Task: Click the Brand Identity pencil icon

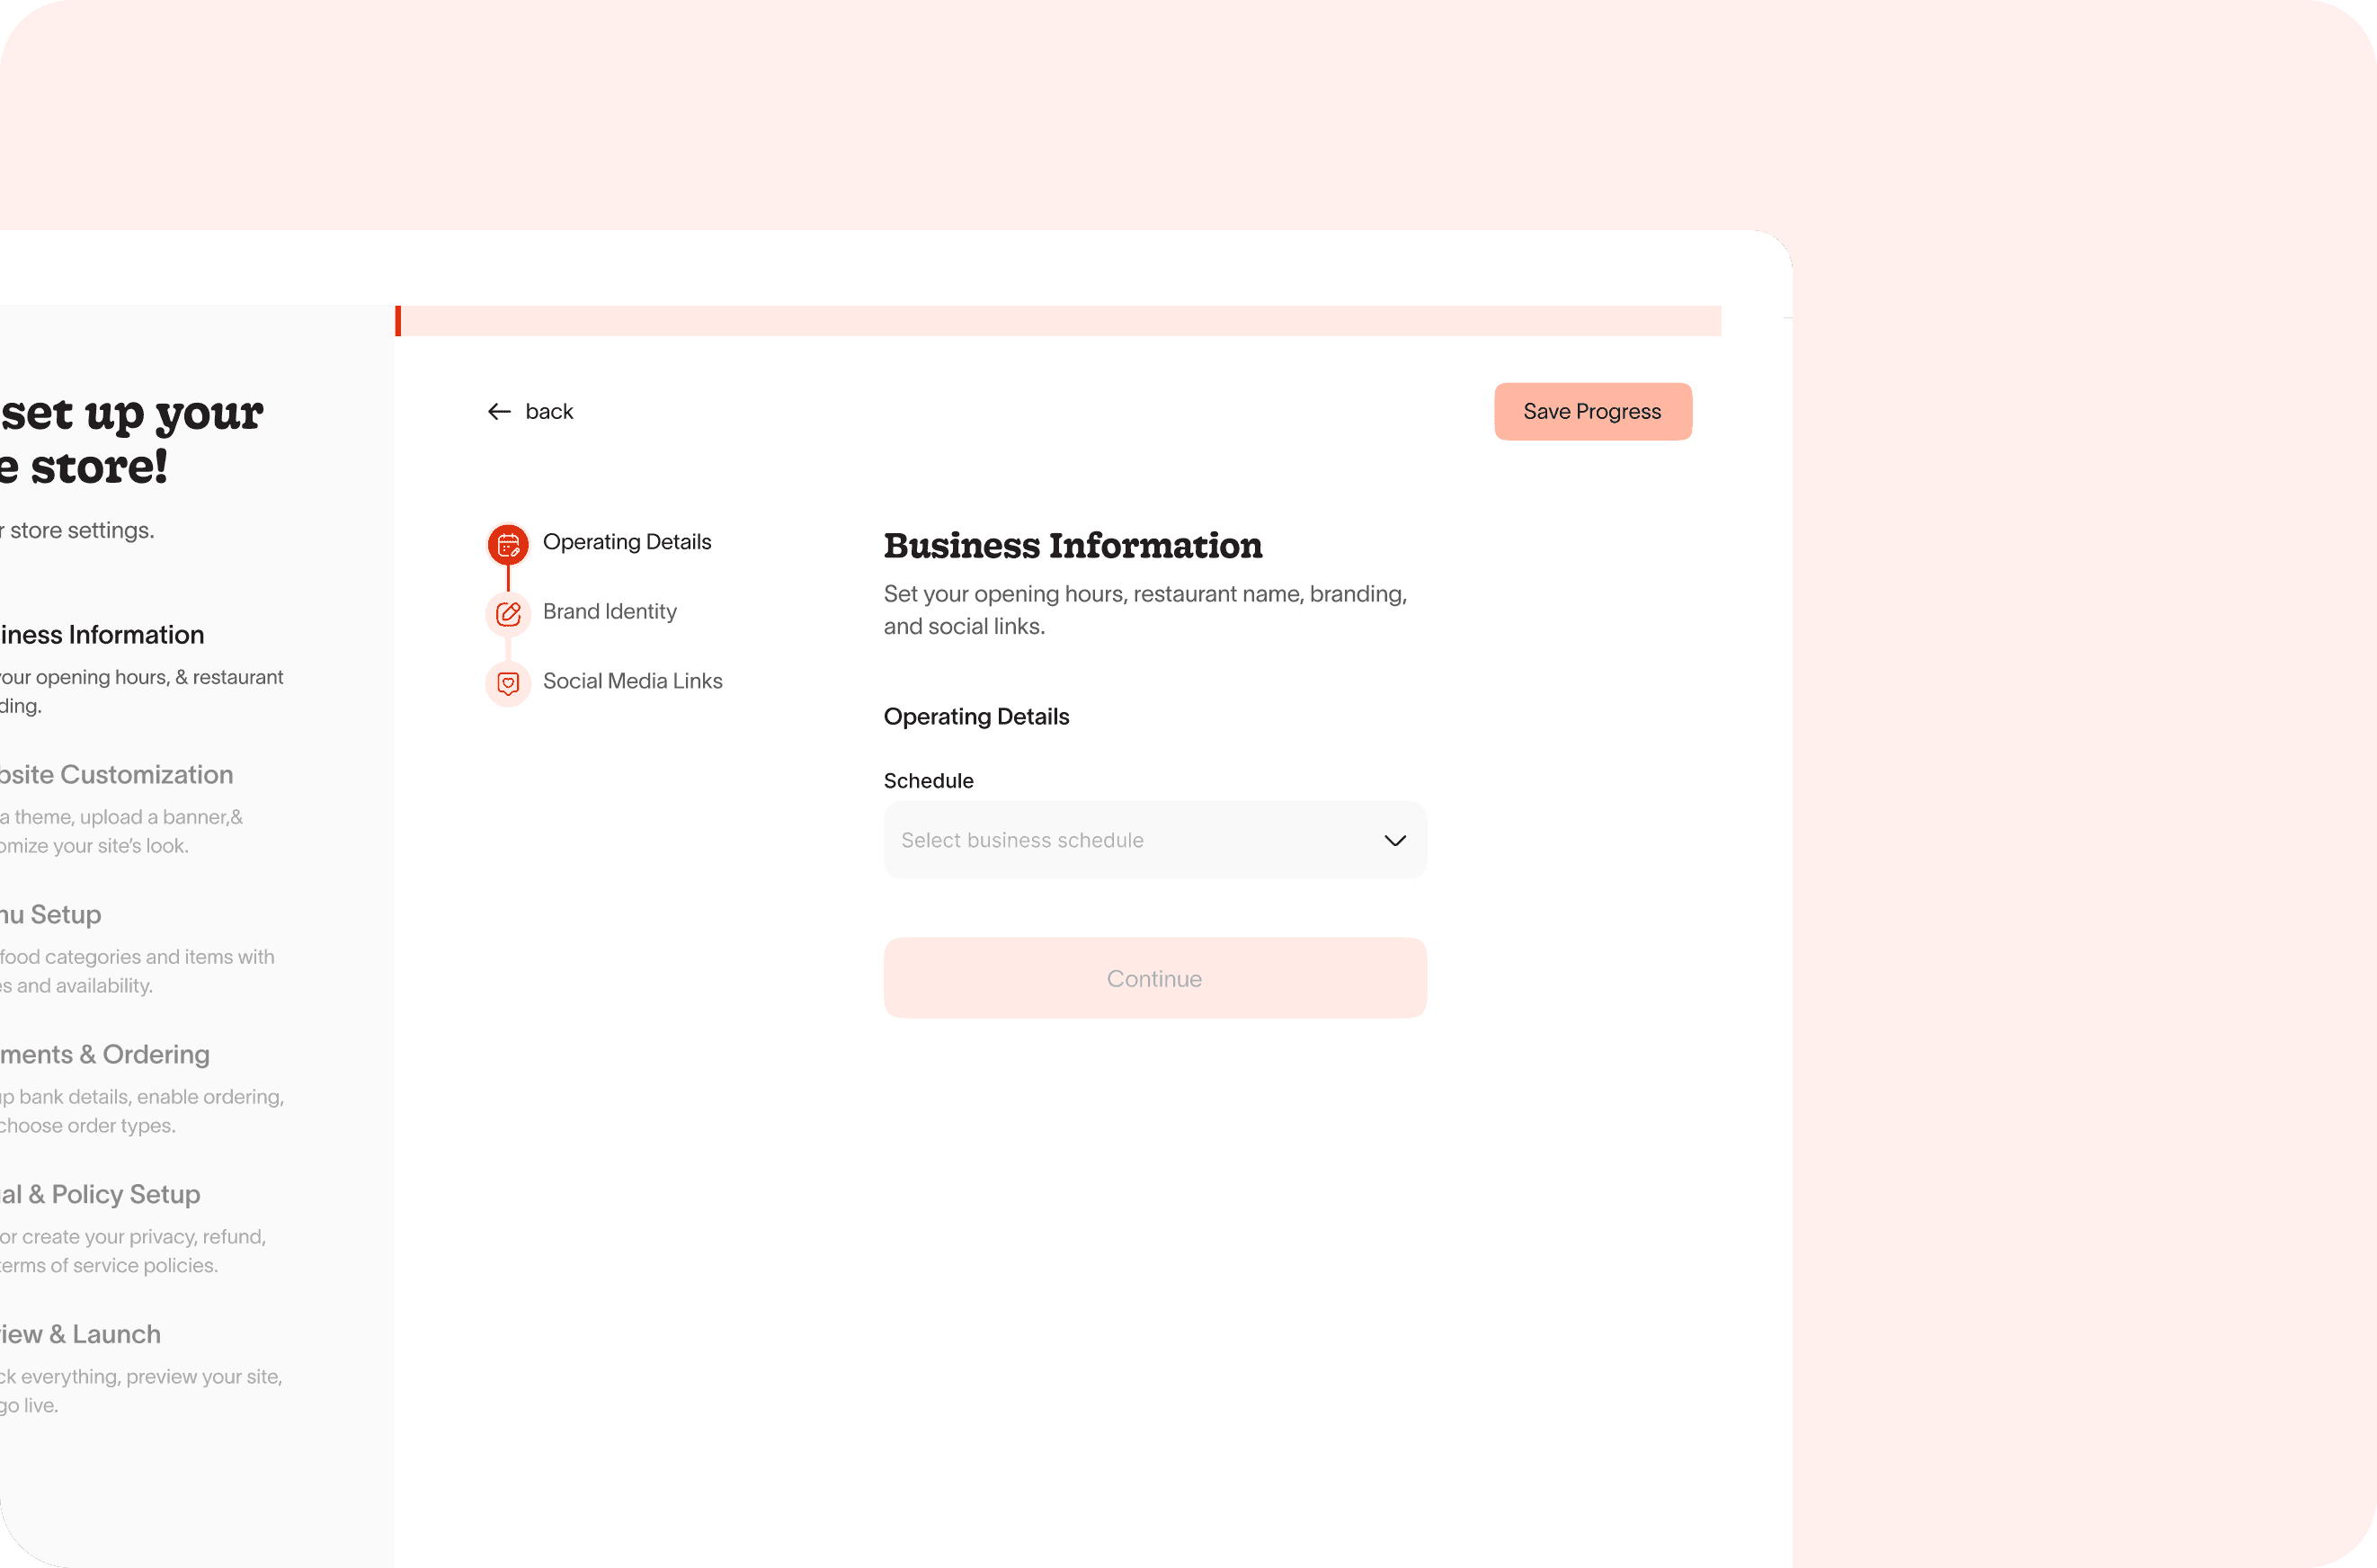Action: (x=508, y=614)
